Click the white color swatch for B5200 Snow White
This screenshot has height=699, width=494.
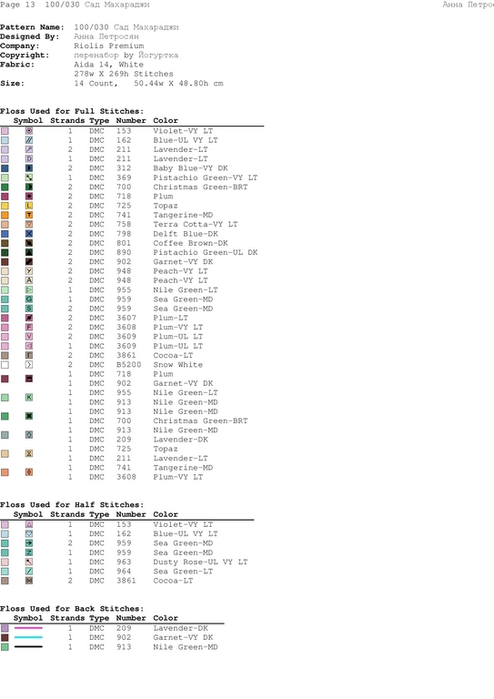coord(5,365)
